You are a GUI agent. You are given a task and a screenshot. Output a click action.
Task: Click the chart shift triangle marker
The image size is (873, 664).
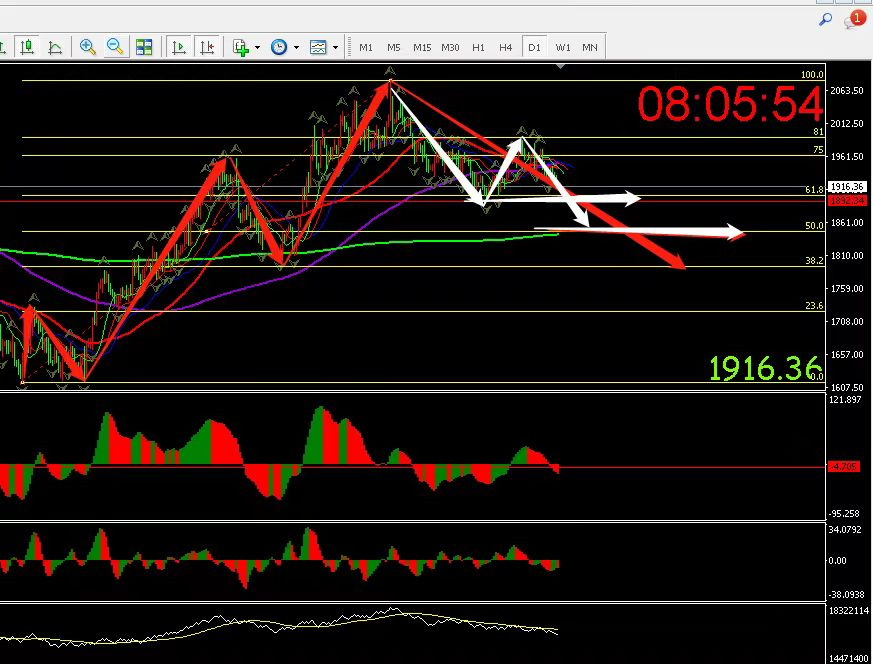(x=561, y=66)
